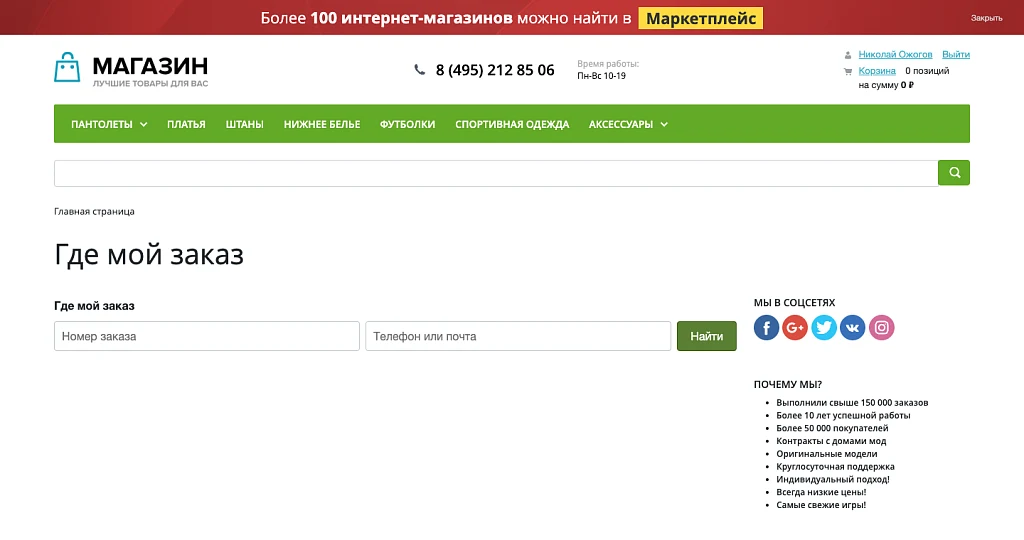Click the phone number 8 (495) 212 85 06
Viewport: 1024px width, 540px height.
coord(495,70)
